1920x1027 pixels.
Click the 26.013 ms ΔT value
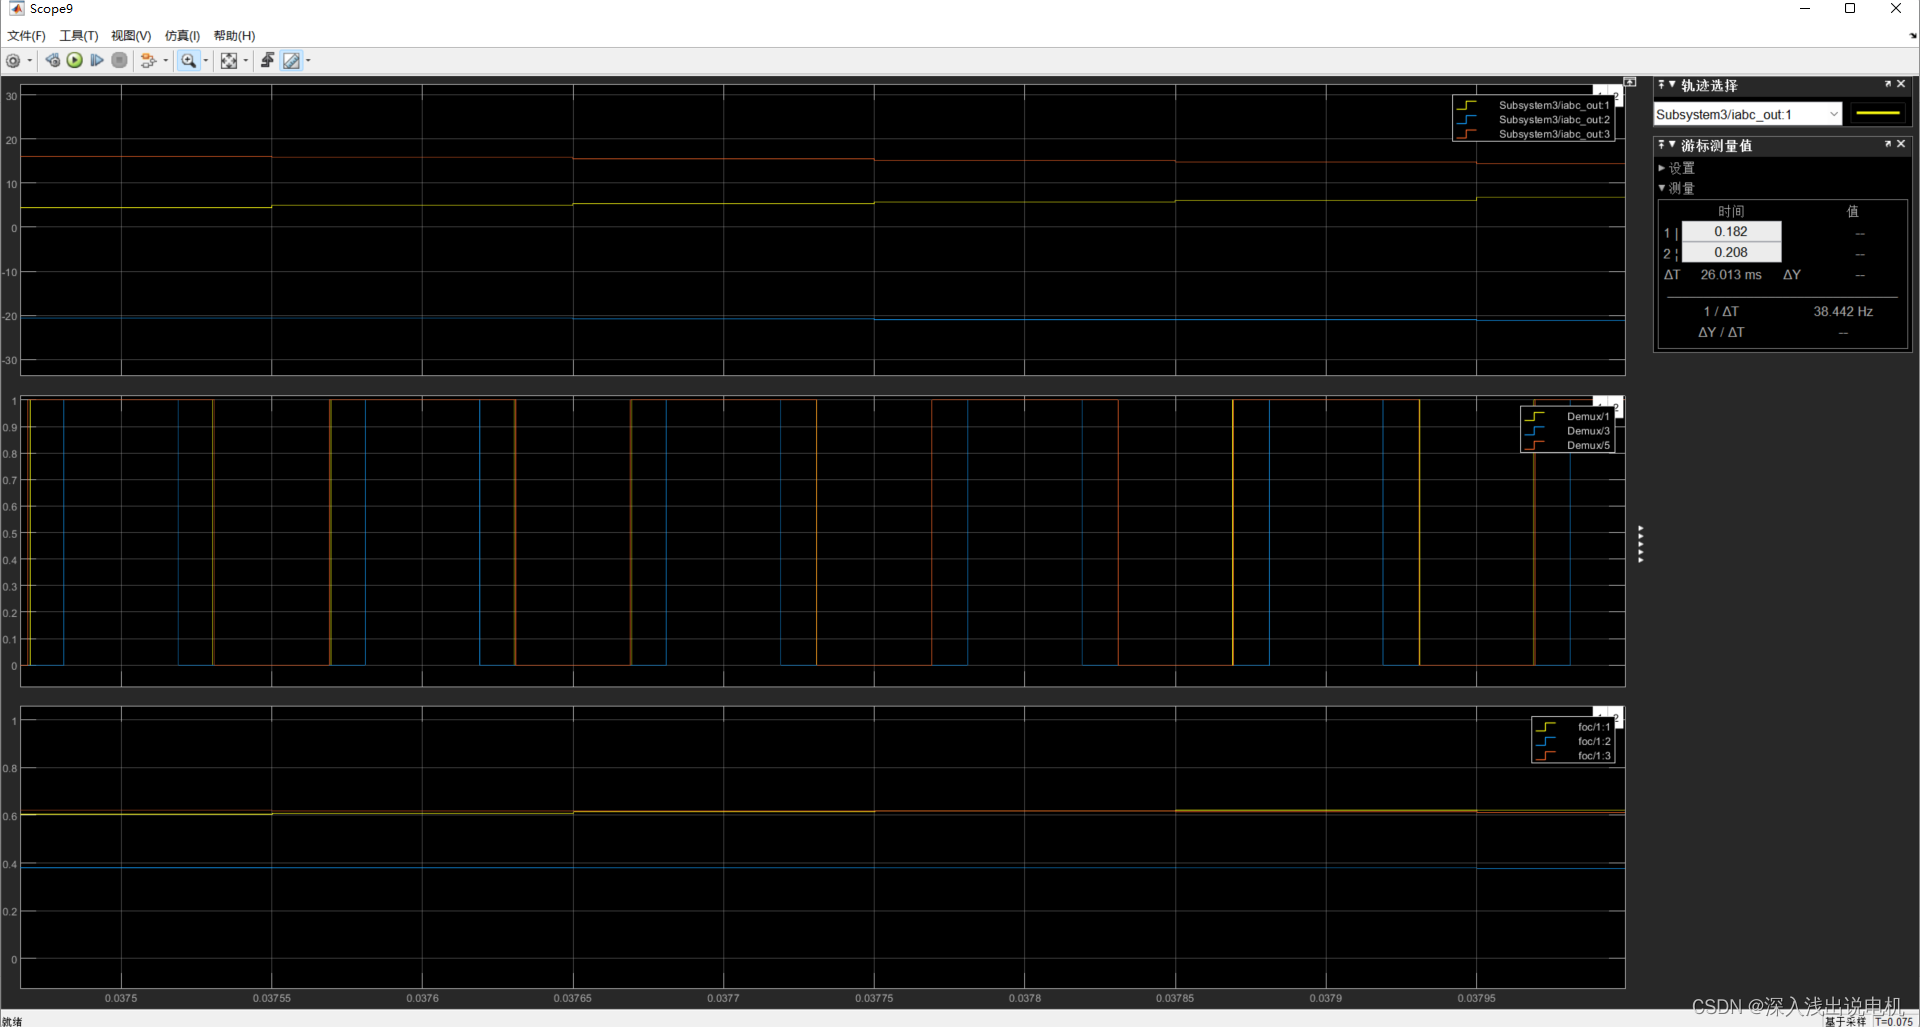1731,274
